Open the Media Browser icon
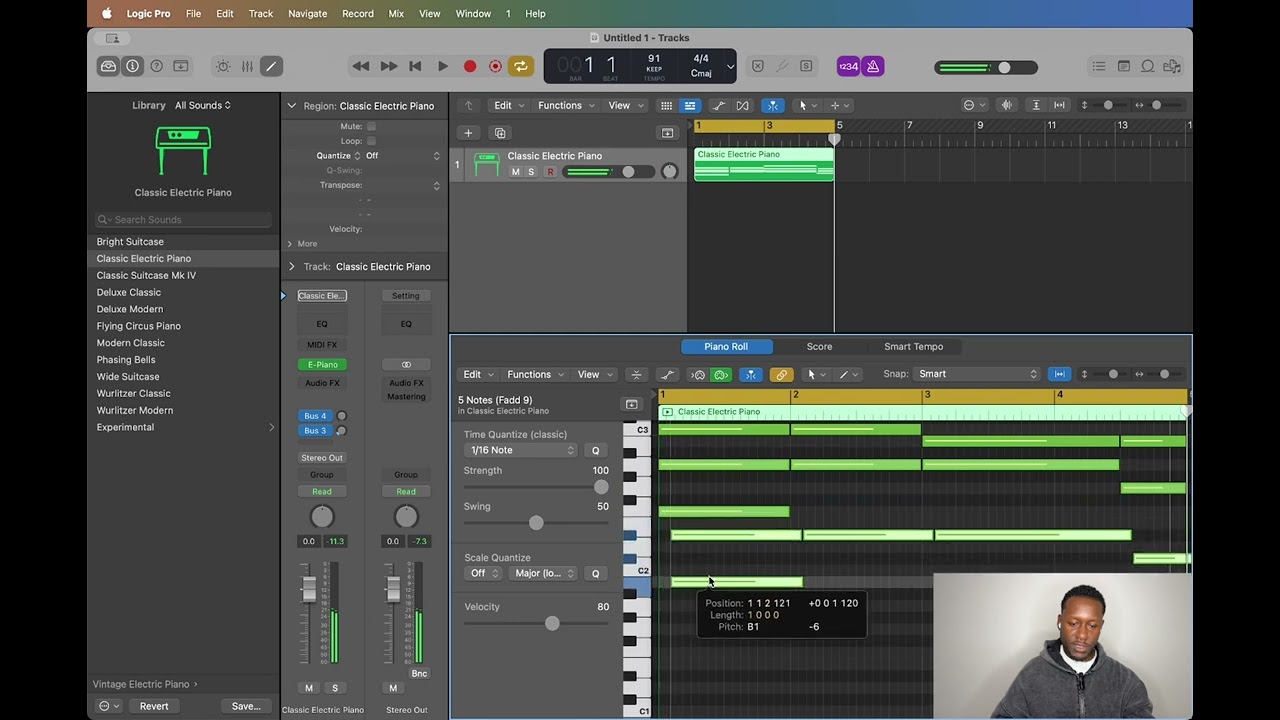 click(1172, 66)
